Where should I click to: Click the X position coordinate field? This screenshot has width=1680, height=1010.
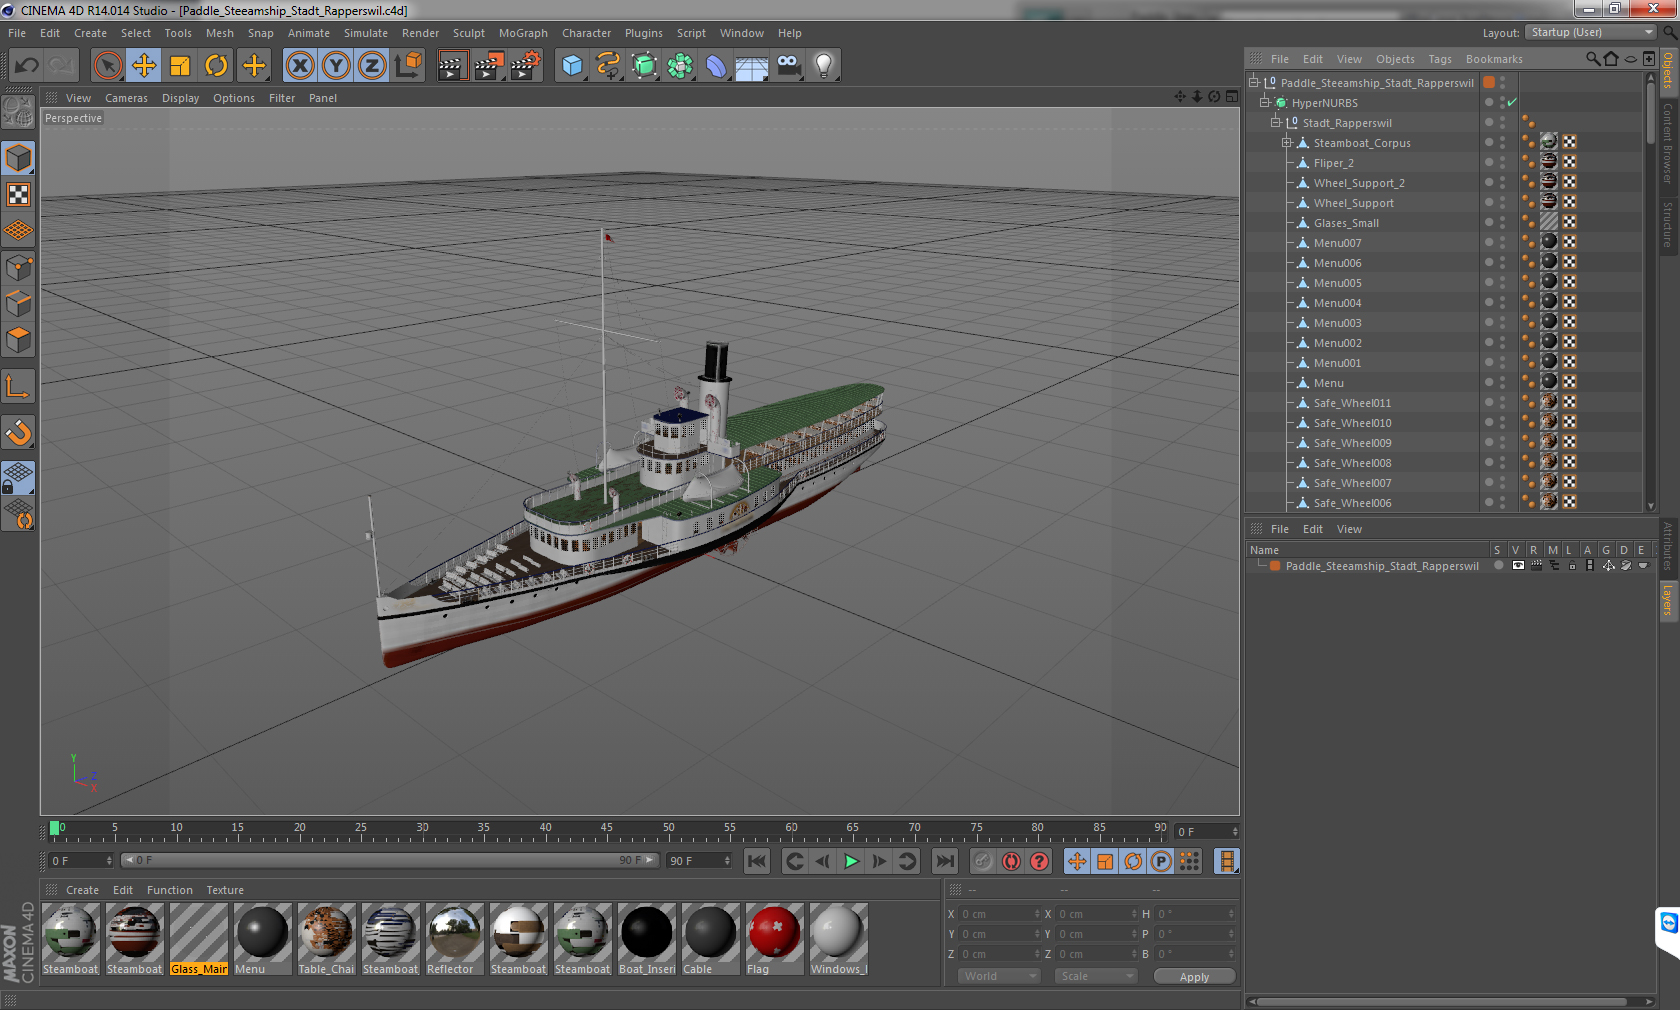(x=999, y=914)
